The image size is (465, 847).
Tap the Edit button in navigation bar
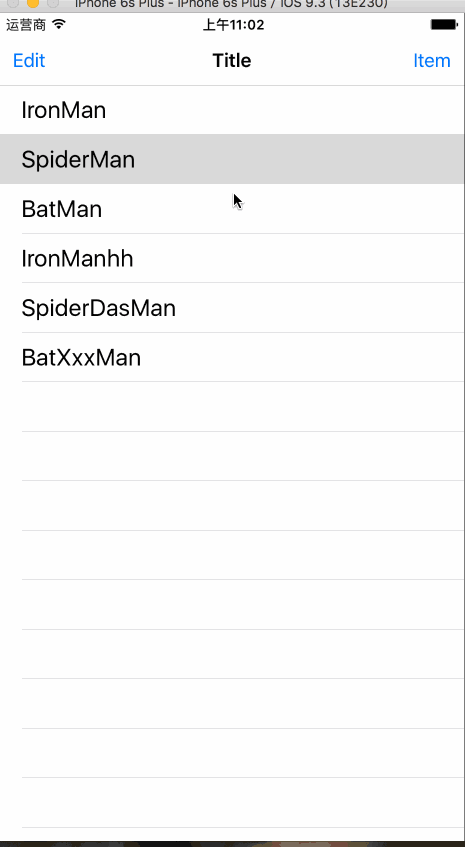pyautogui.click(x=29, y=60)
